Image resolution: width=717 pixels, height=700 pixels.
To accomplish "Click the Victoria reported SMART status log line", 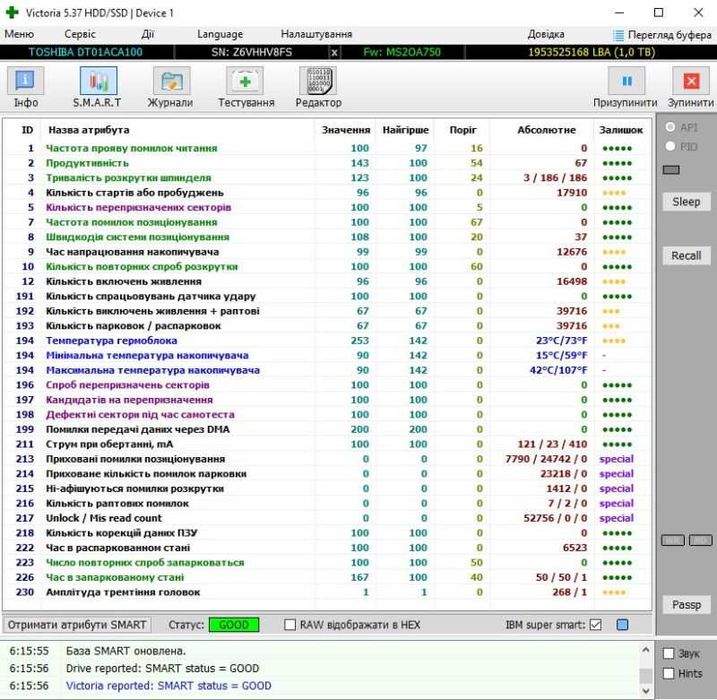I will point(169,685).
